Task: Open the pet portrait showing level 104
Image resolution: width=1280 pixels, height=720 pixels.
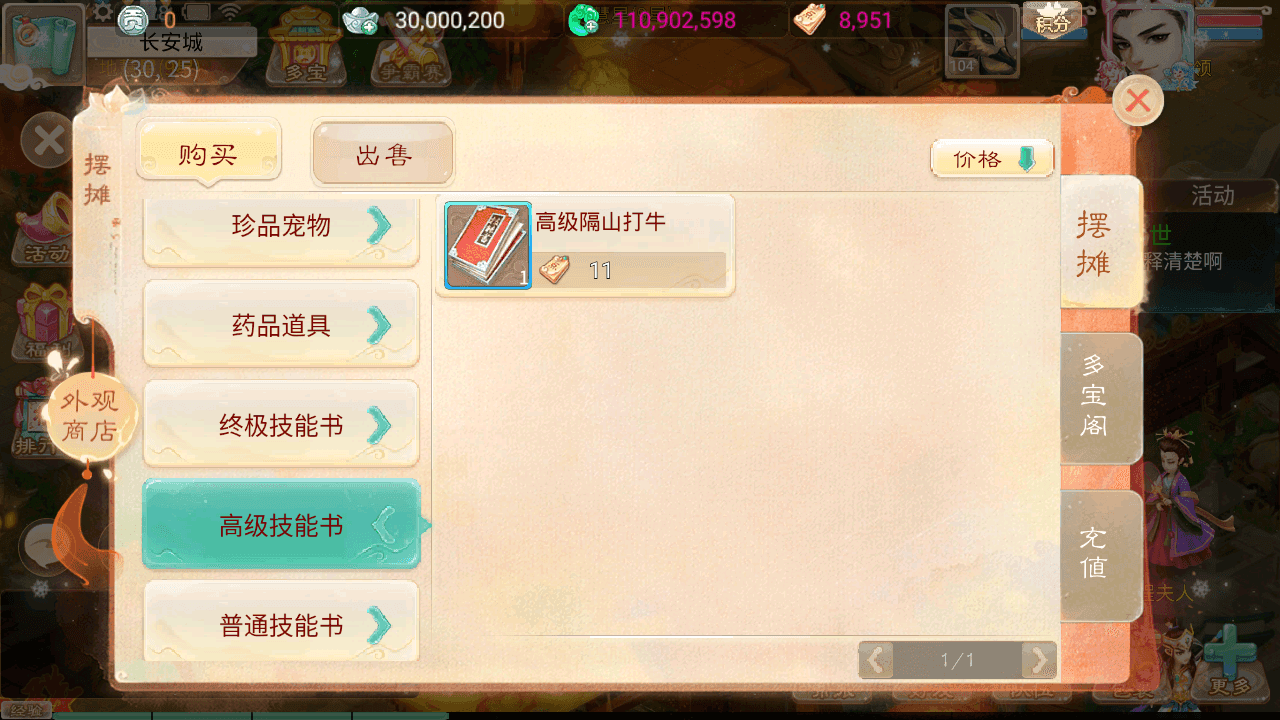Action: 981,40
